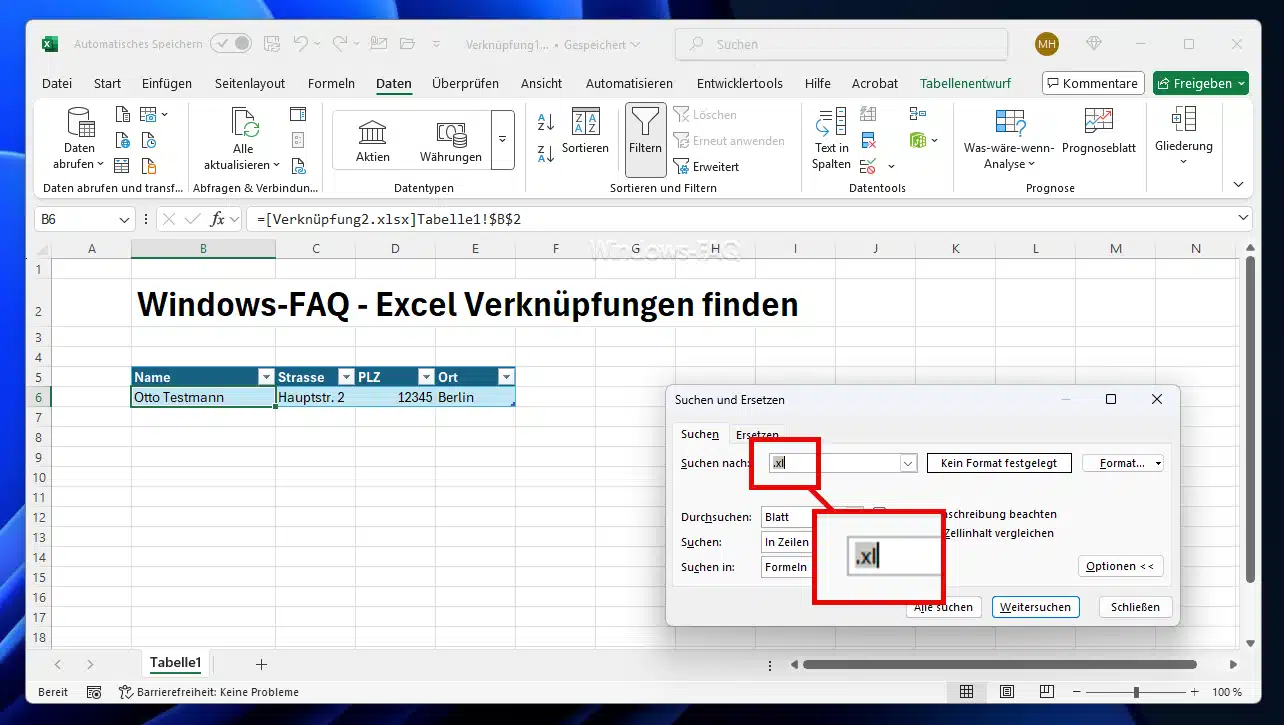Open the Name Box dropdown
This screenshot has height=725, width=1284.
tap(125, 219)
